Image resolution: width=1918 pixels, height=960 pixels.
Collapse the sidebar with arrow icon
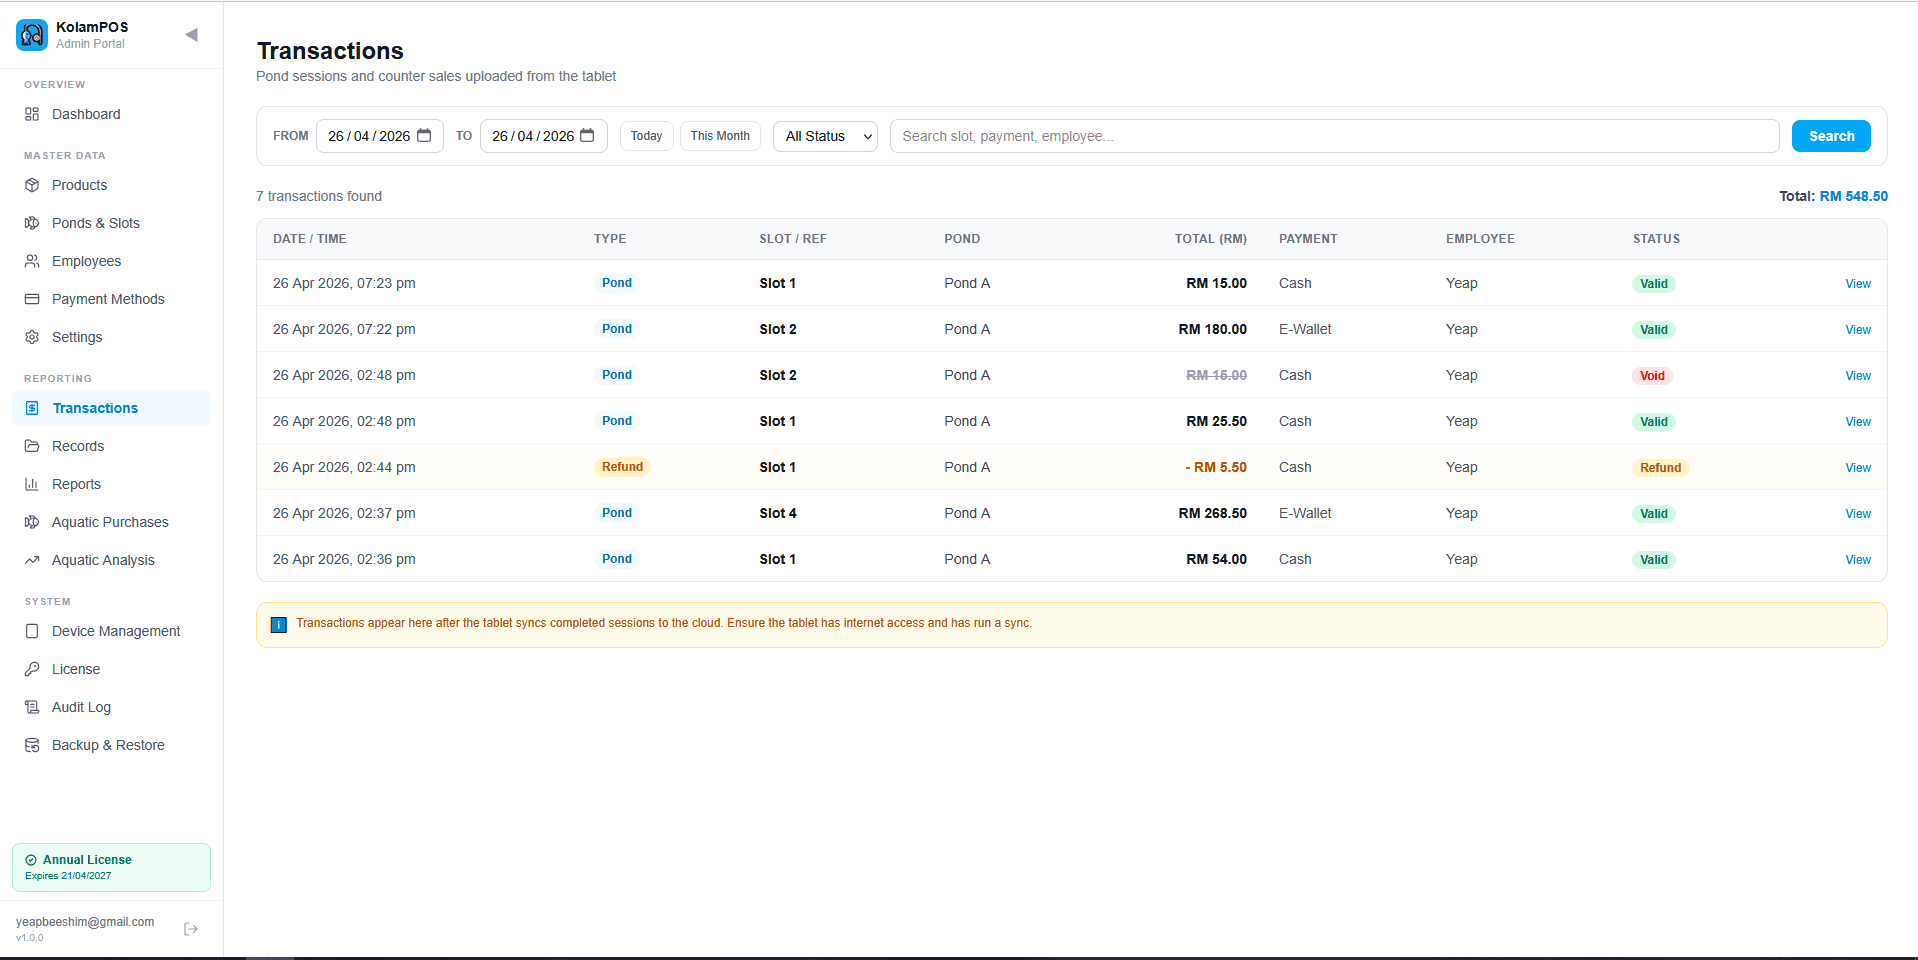[191, 35]
